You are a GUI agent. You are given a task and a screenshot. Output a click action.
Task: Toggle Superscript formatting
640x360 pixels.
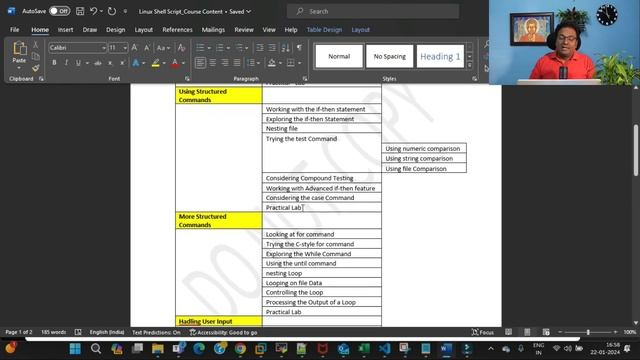[x=122, y=63]
